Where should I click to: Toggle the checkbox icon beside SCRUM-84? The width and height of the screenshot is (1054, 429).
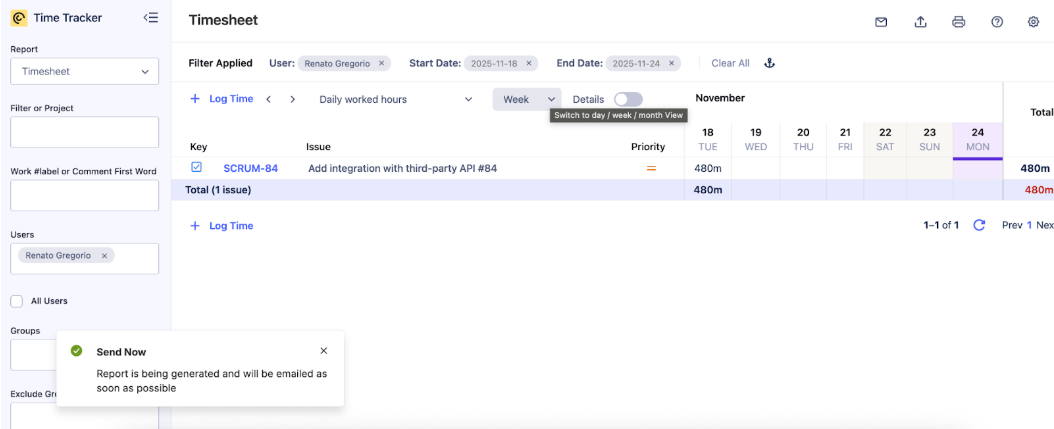click(x=196, y=167)
